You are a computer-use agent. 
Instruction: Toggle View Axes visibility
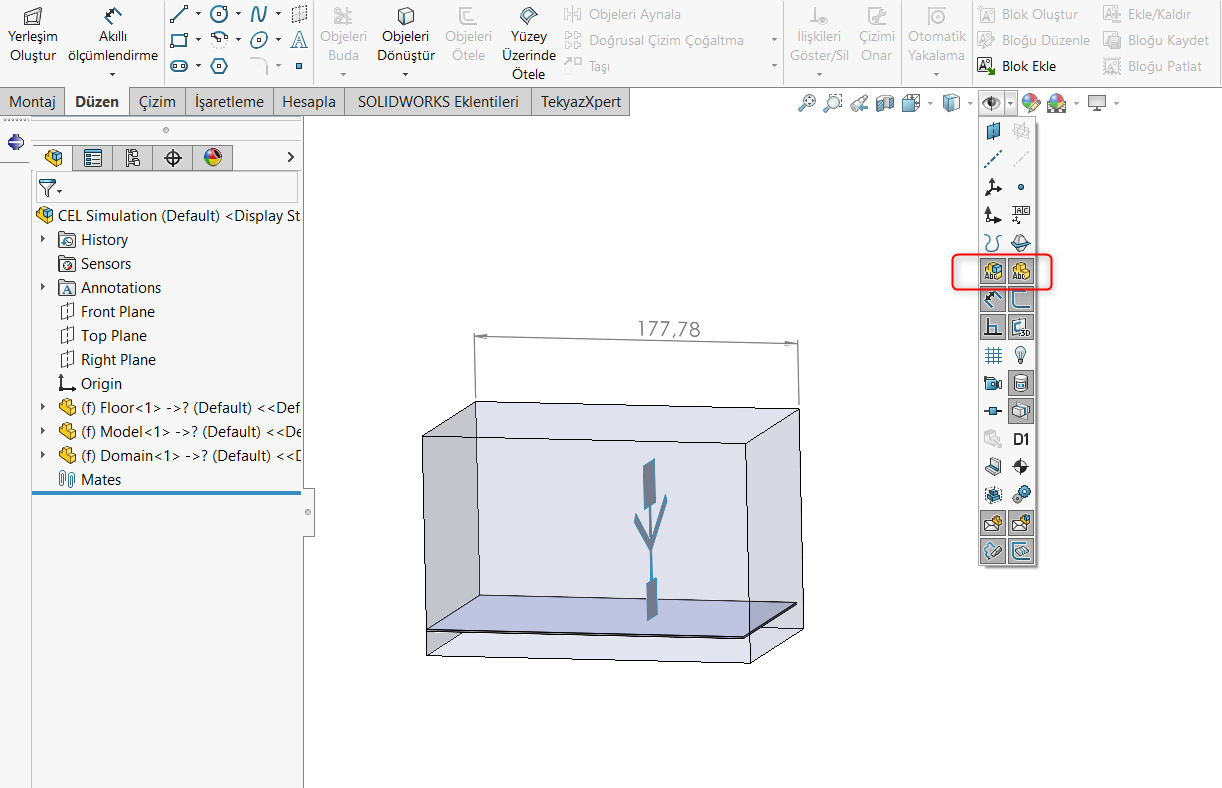993,159
